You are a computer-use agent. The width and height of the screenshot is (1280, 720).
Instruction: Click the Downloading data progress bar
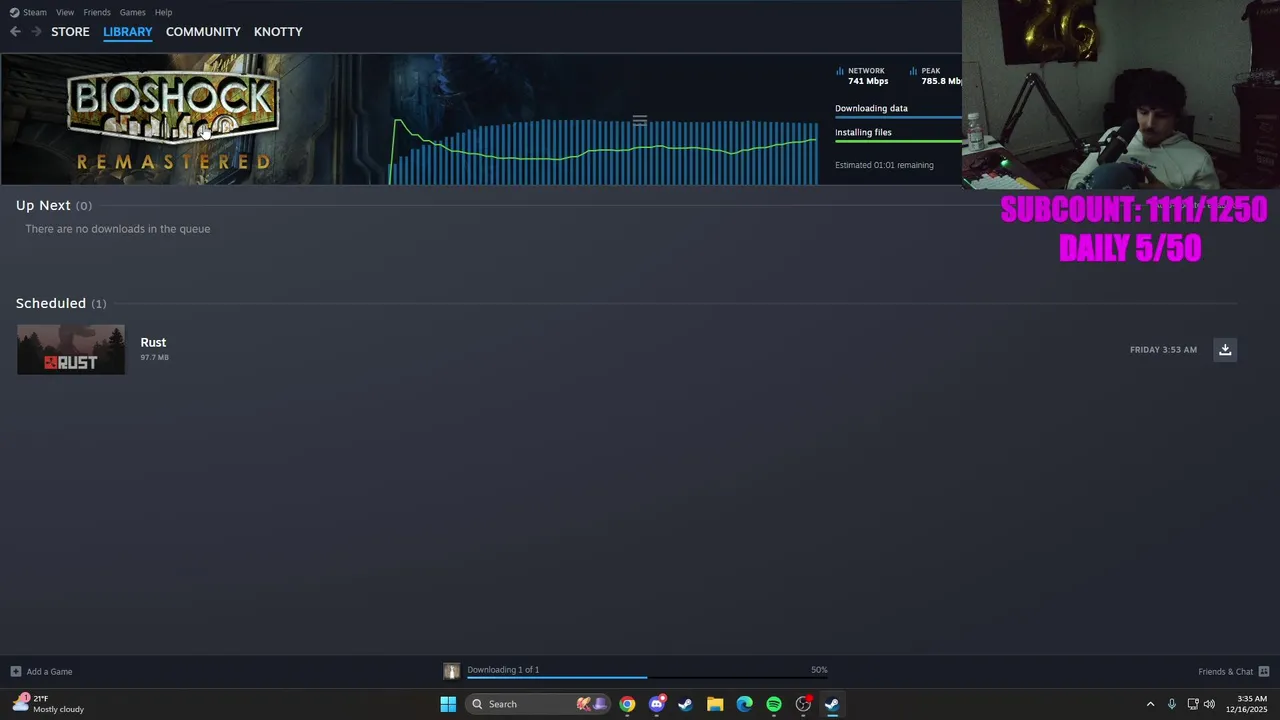[x=898, y=117]
